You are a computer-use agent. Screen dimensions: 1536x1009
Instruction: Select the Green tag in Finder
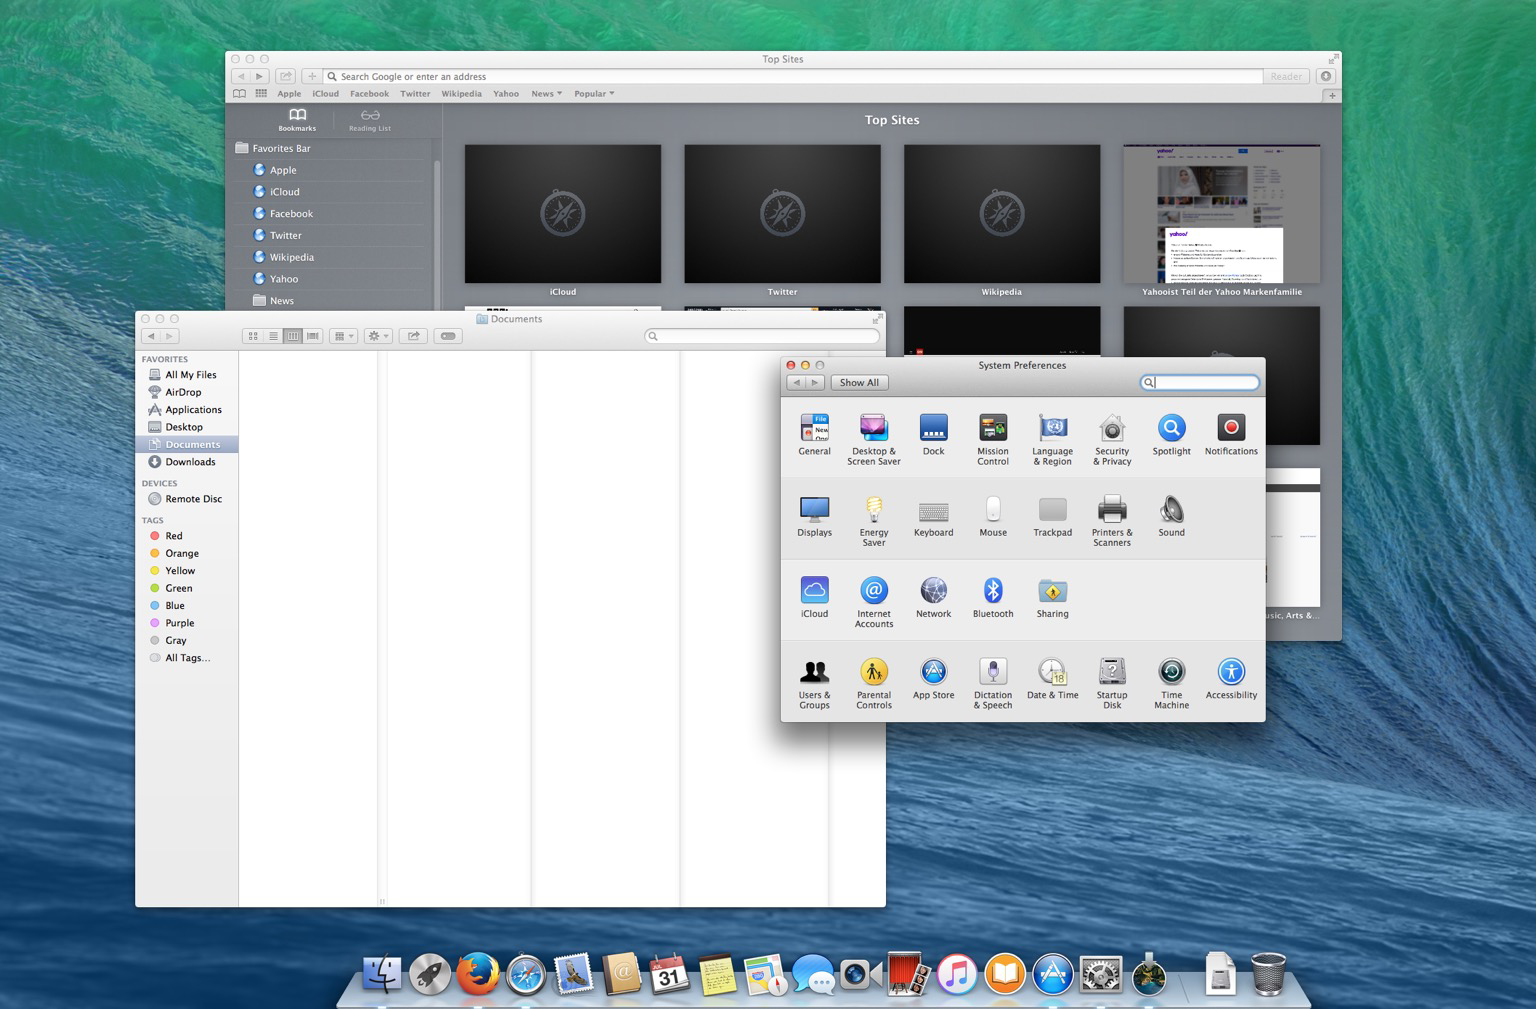click(187, 588)
